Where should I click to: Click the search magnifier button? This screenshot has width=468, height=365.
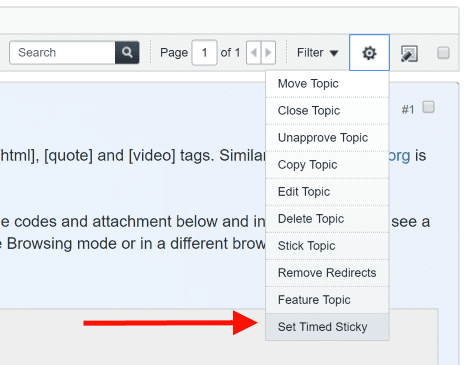(x=127, y=52)
